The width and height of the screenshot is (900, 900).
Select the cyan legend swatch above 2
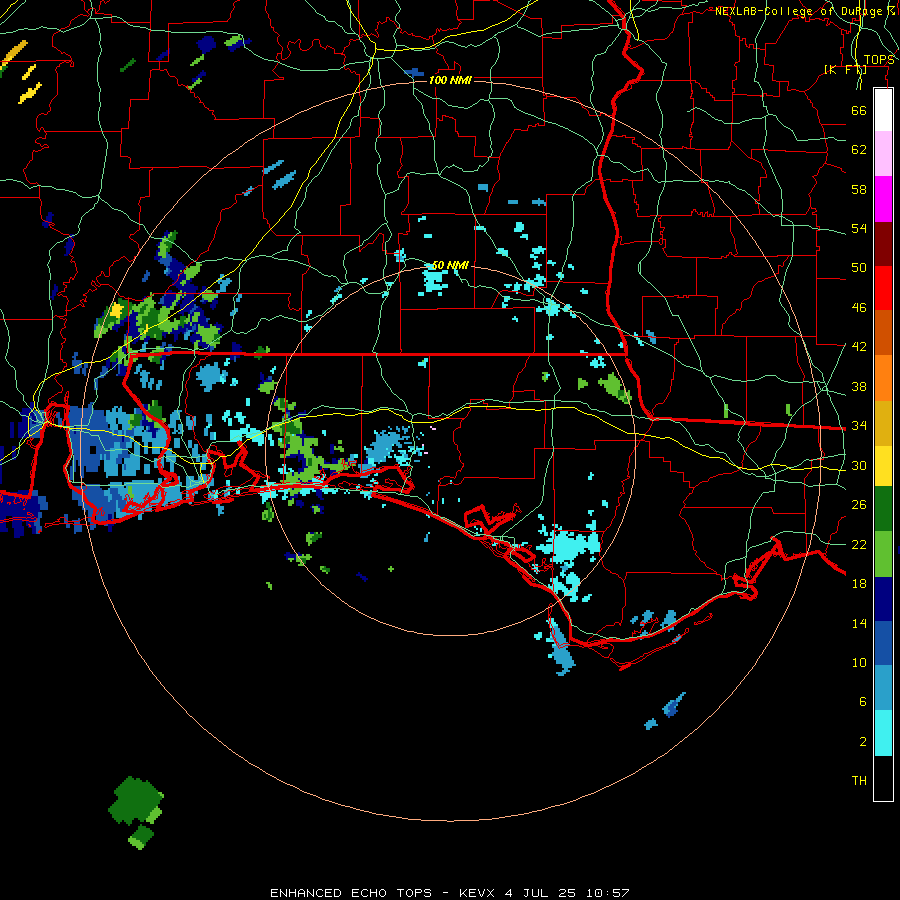[x=883, y=733]
